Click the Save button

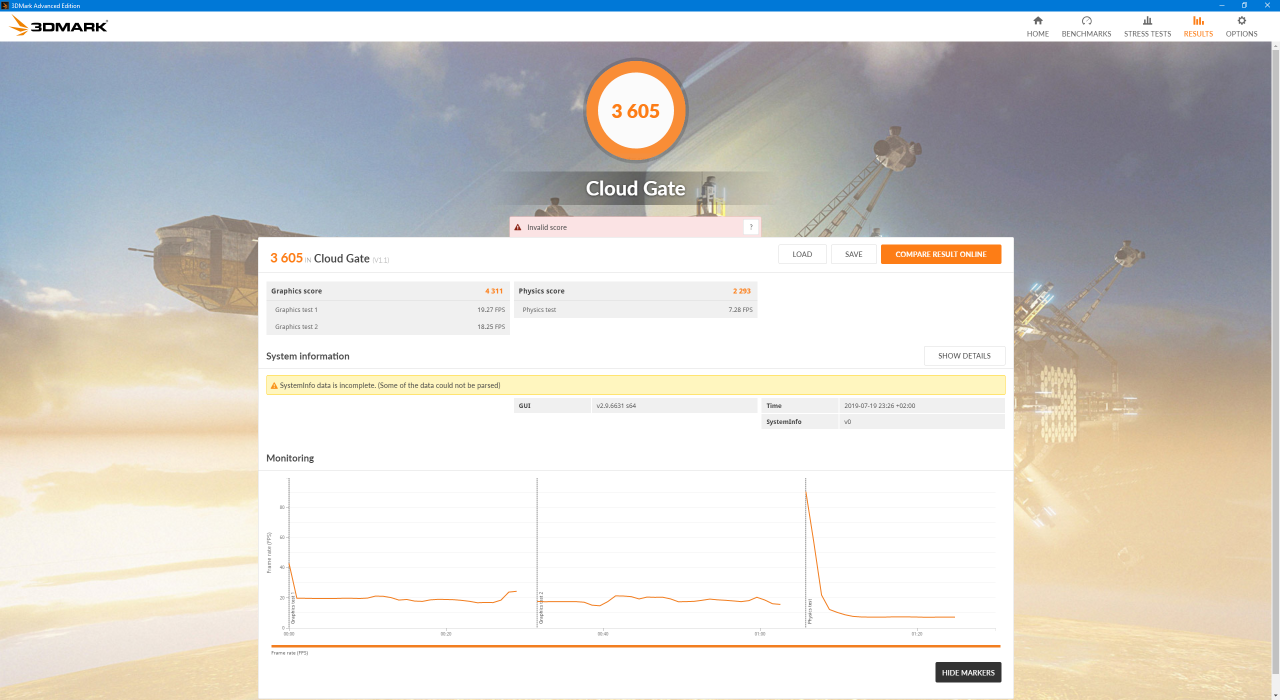tap(854, 254)
